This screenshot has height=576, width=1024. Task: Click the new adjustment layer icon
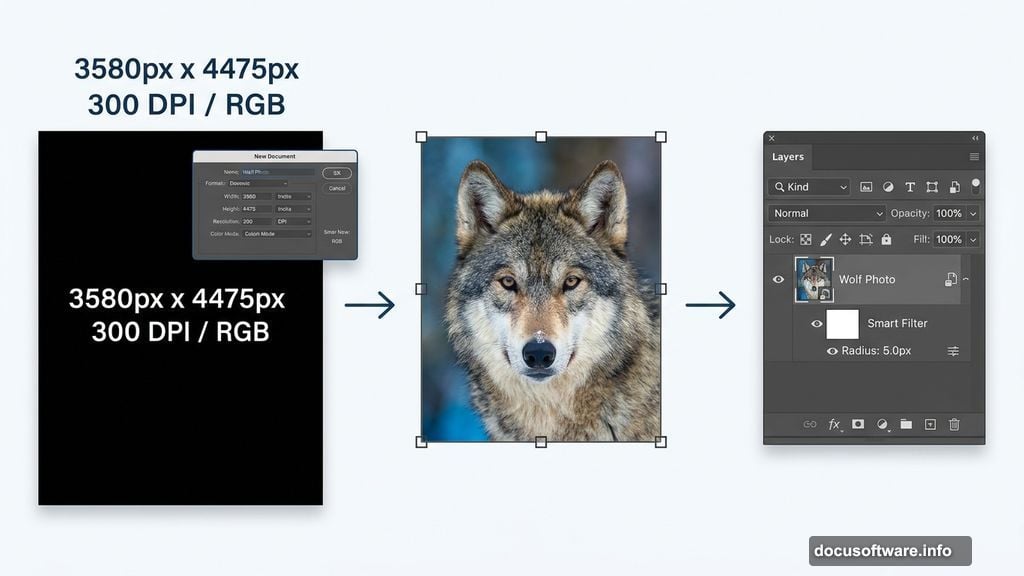(x=881, y=424)
